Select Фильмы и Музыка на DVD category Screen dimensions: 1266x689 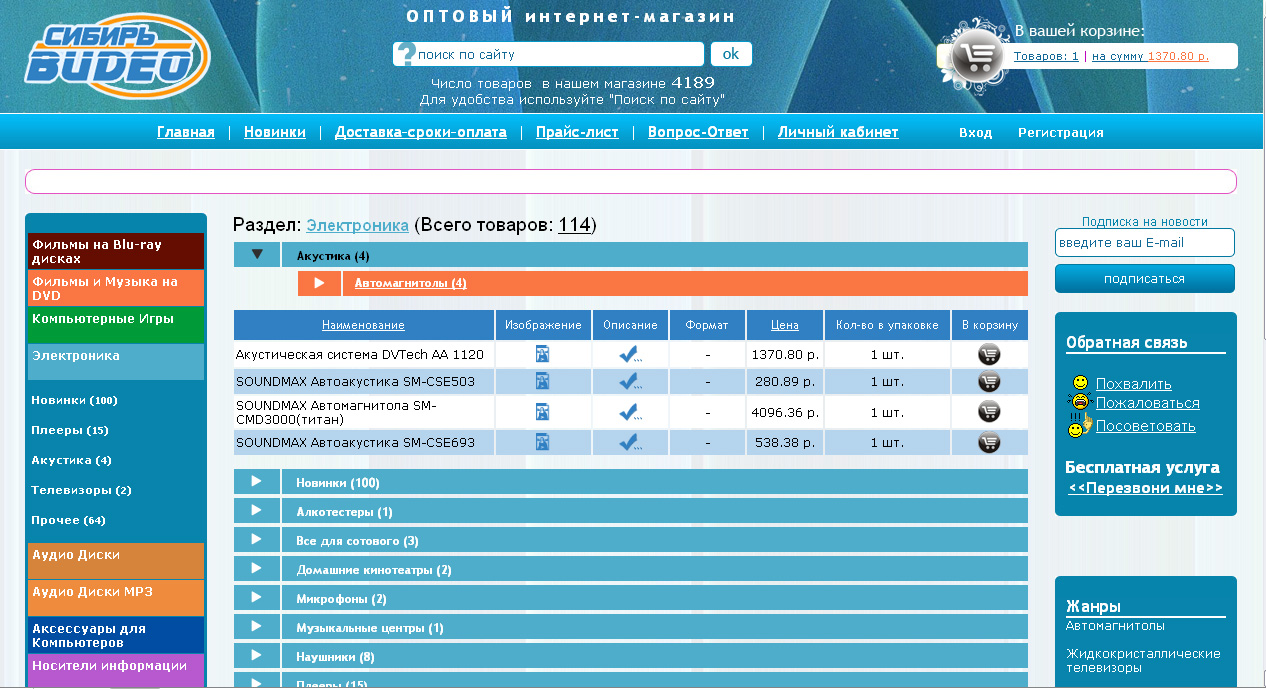[x=116, y=288]
